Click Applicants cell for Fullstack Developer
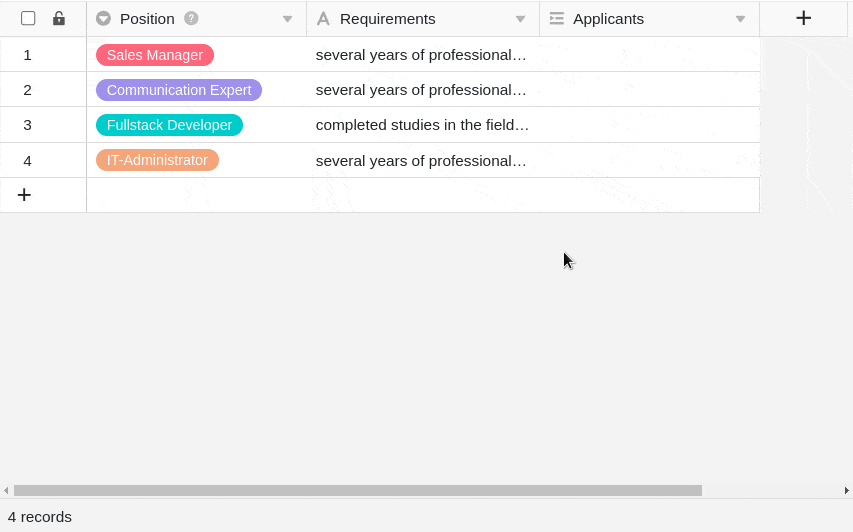Viewport: 853px width, 532px height. (x=650, y=125)
